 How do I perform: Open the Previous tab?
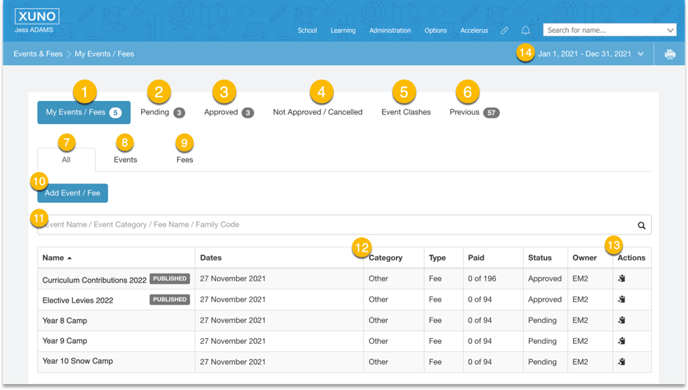[x=474, y=112]
